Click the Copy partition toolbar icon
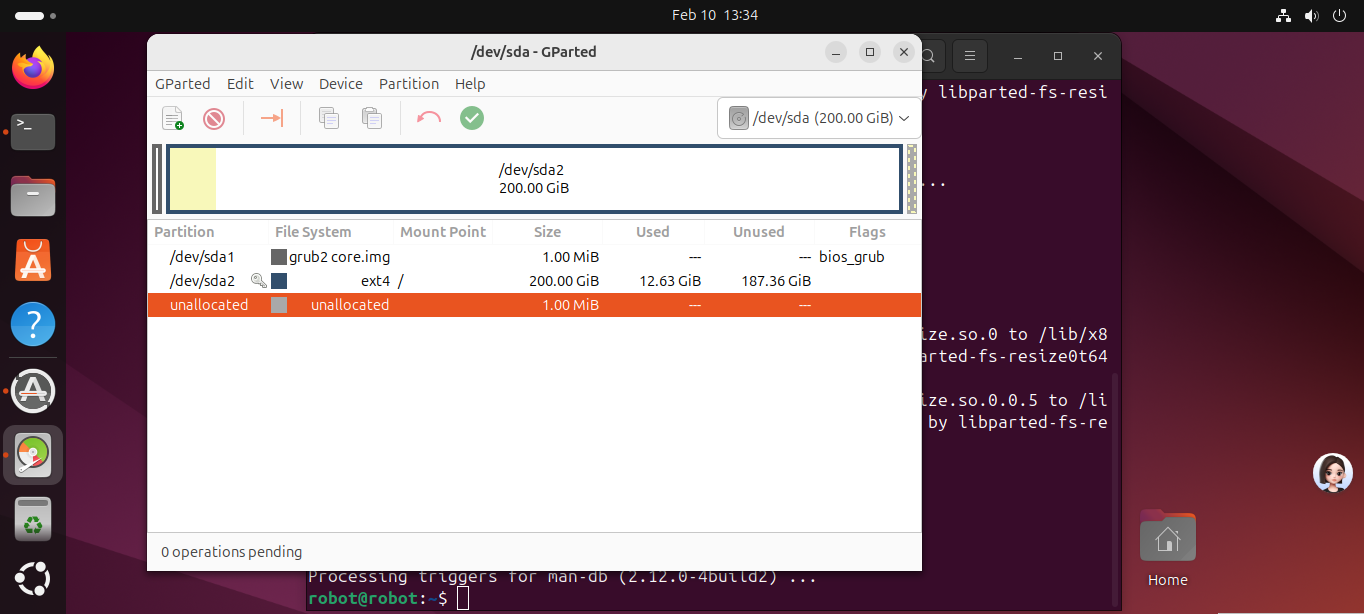 (329, 118)
